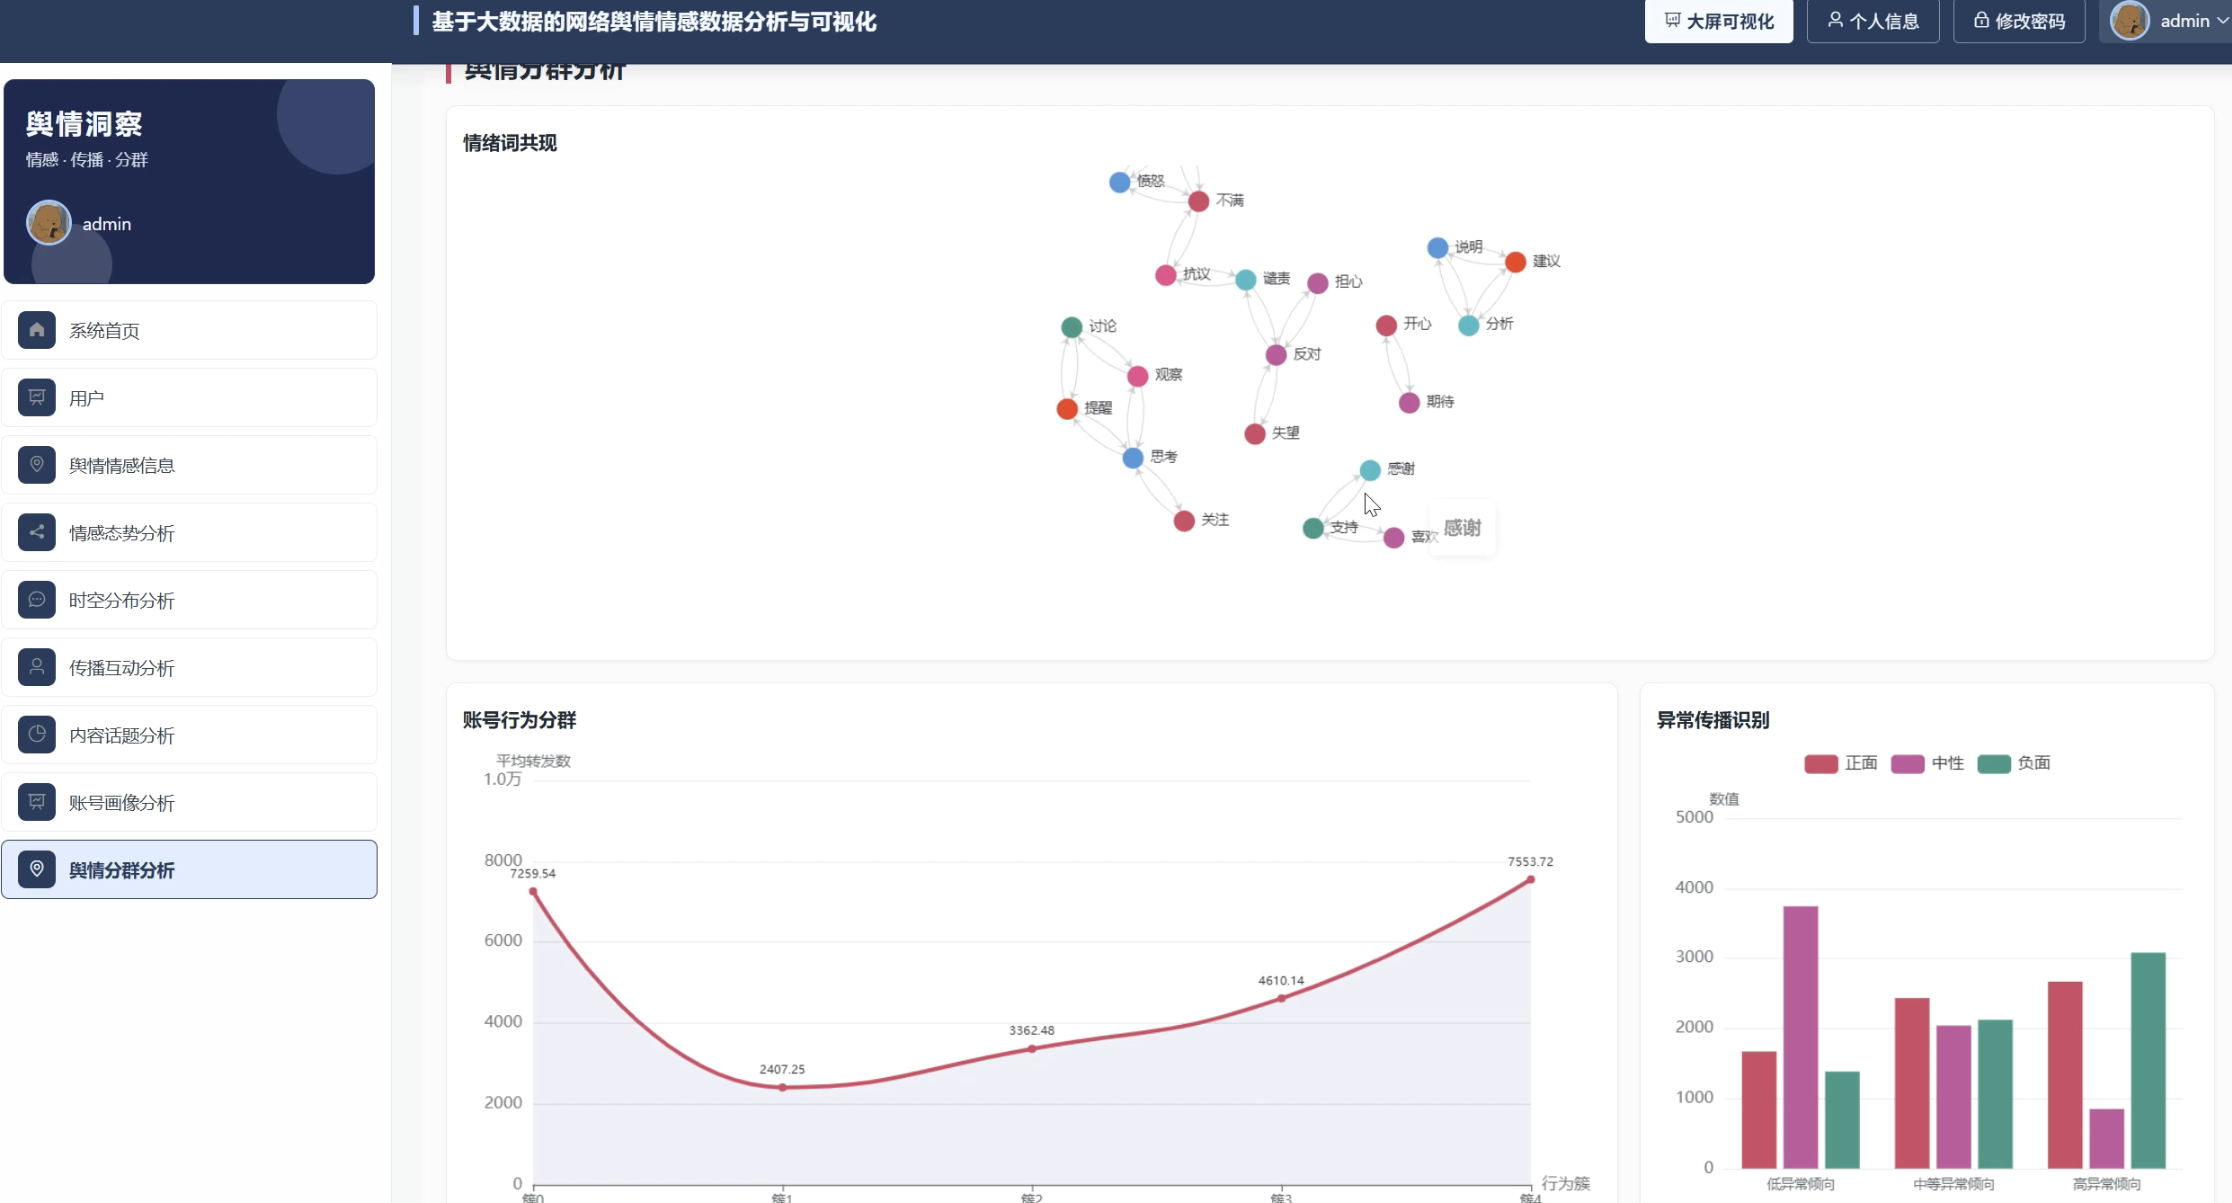Select the green 讨论 node
The width and height of the screenshot is (2232, 1203).
pos(1072,327)
